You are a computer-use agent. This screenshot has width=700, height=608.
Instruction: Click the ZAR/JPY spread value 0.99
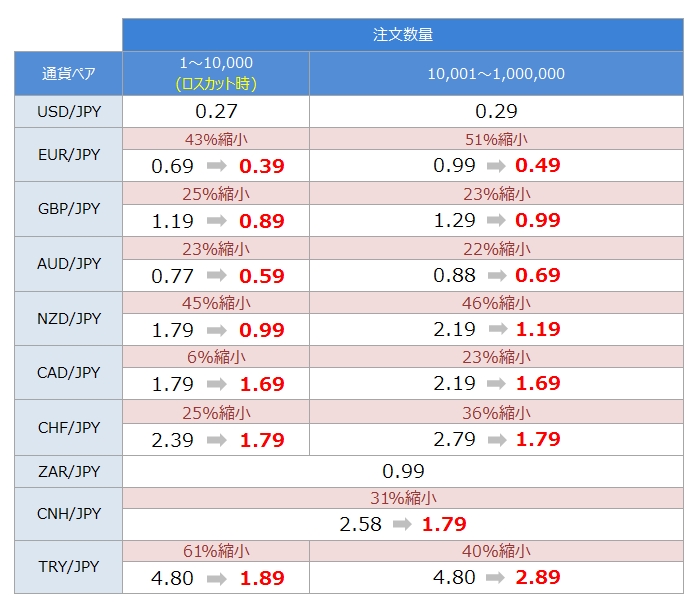coord(403,471)
